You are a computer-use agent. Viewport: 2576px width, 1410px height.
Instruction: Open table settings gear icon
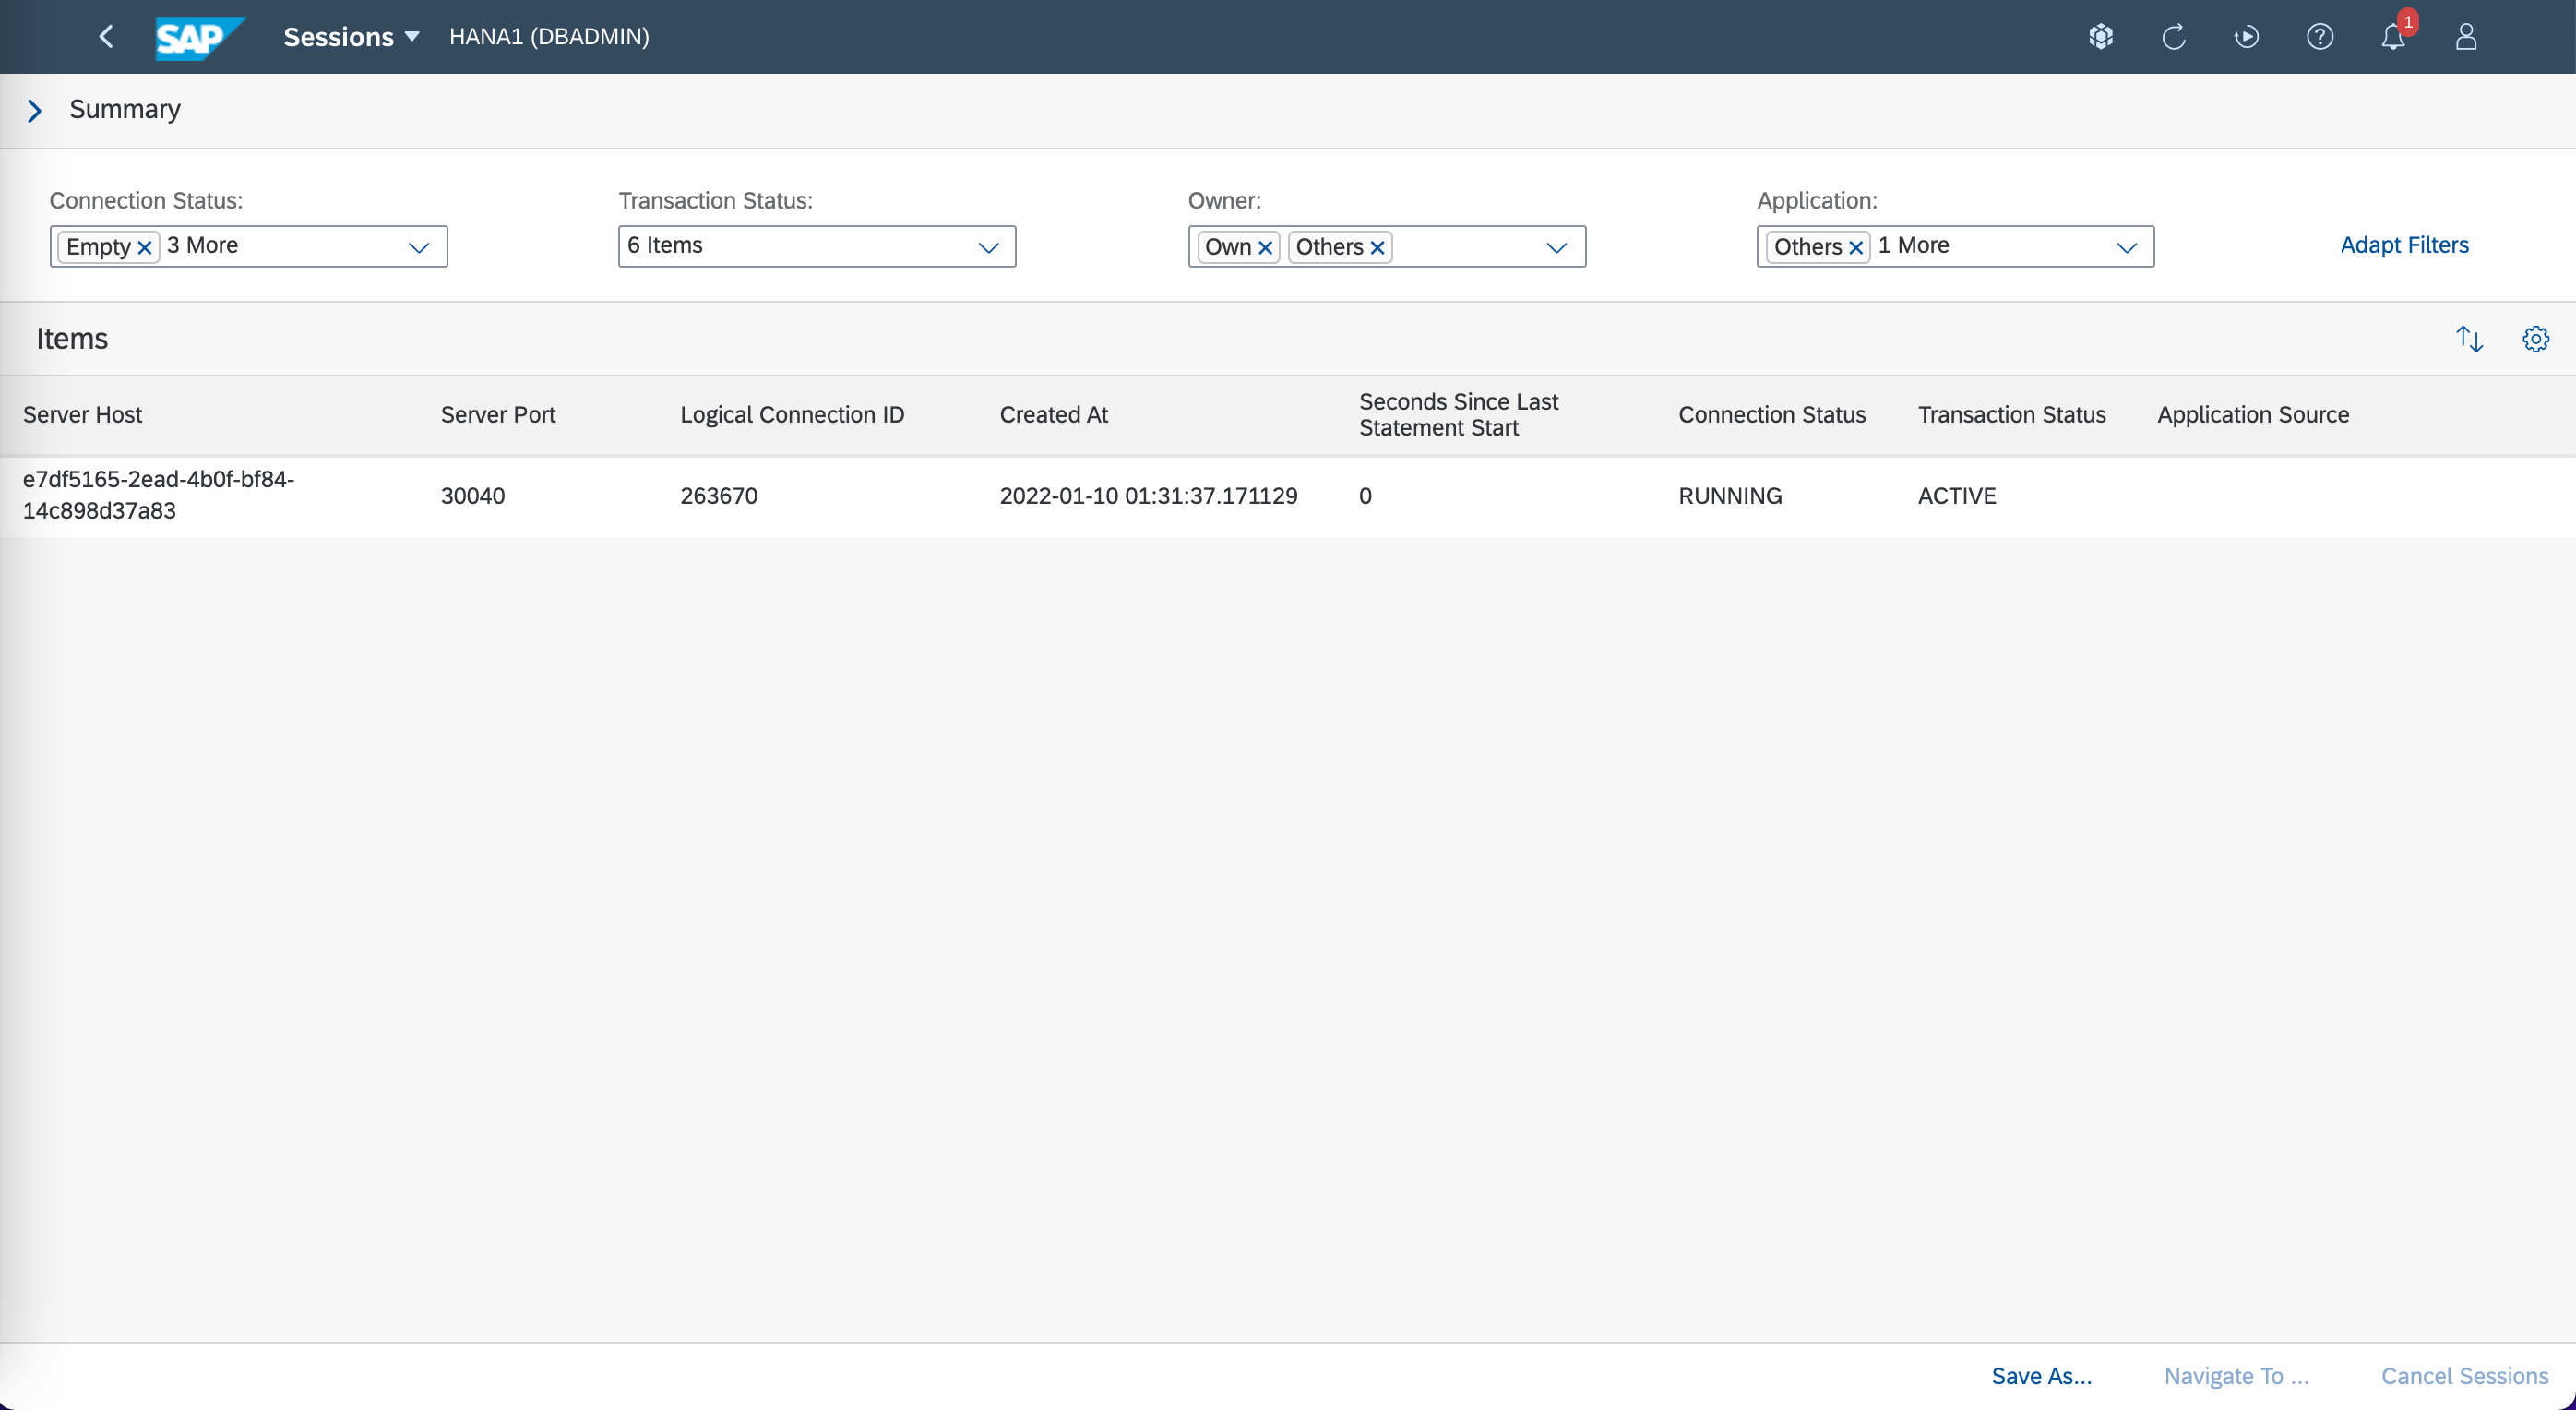[2535, 339]
